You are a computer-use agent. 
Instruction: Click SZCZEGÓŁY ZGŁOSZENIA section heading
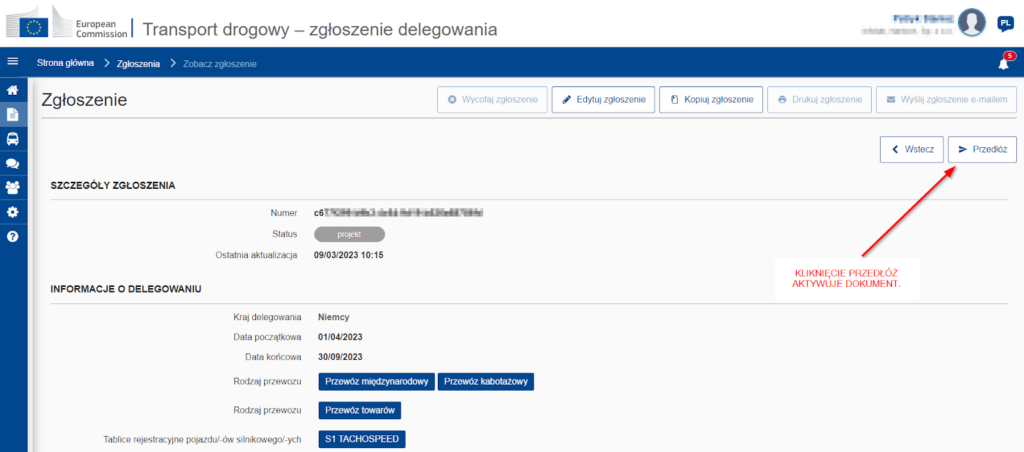tap(113, 186)
